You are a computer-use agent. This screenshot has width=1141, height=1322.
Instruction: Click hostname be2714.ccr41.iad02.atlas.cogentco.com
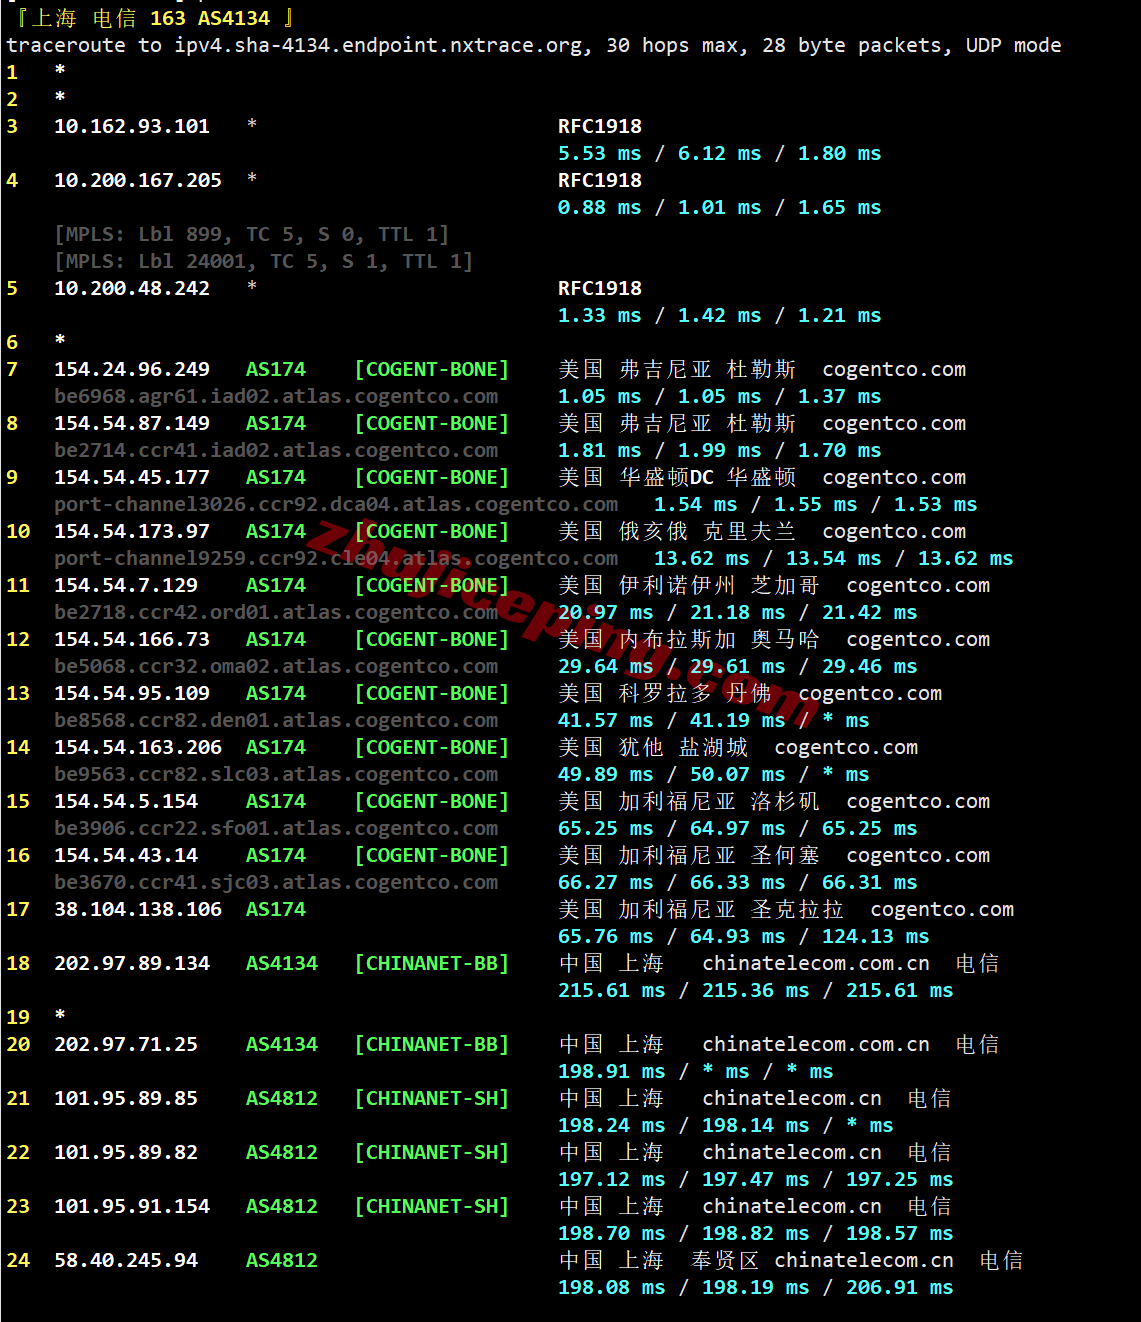click(276, 450)
